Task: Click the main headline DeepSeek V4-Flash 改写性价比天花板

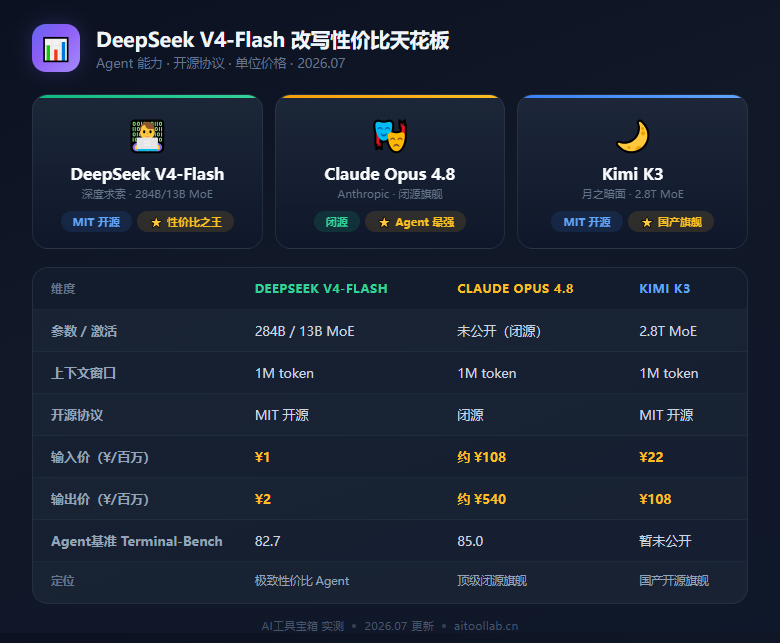Action: 273,40
